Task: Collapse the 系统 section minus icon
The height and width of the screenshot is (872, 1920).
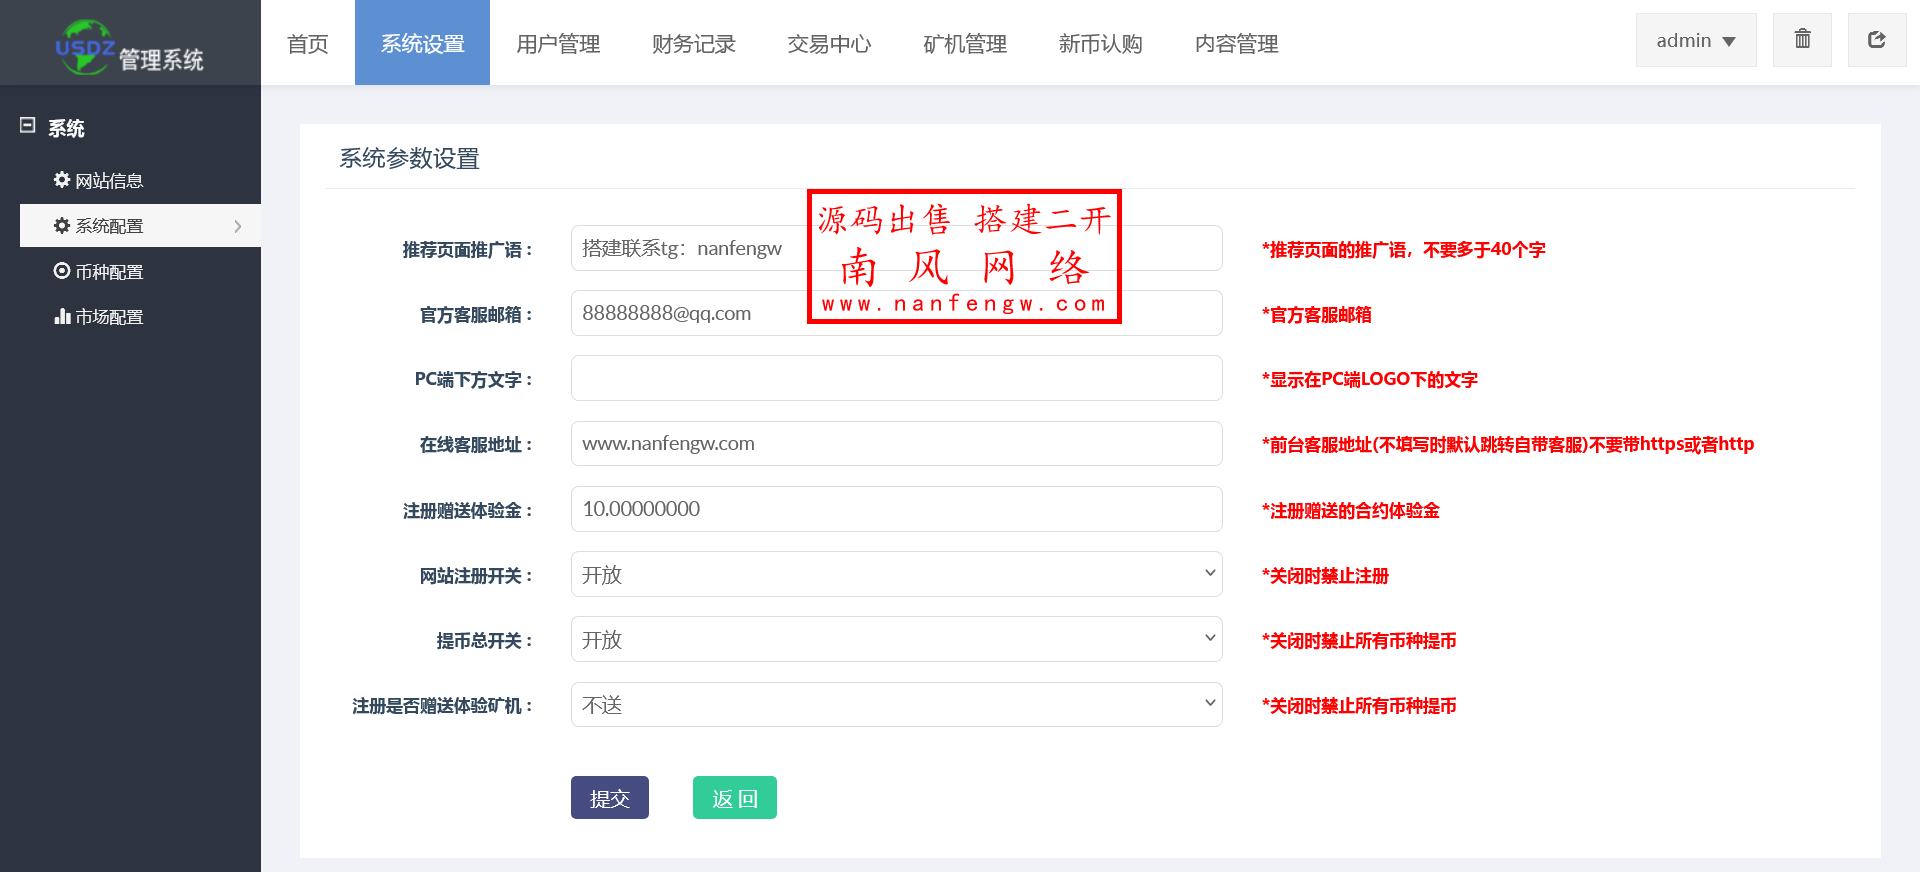Action: [28, 126]
